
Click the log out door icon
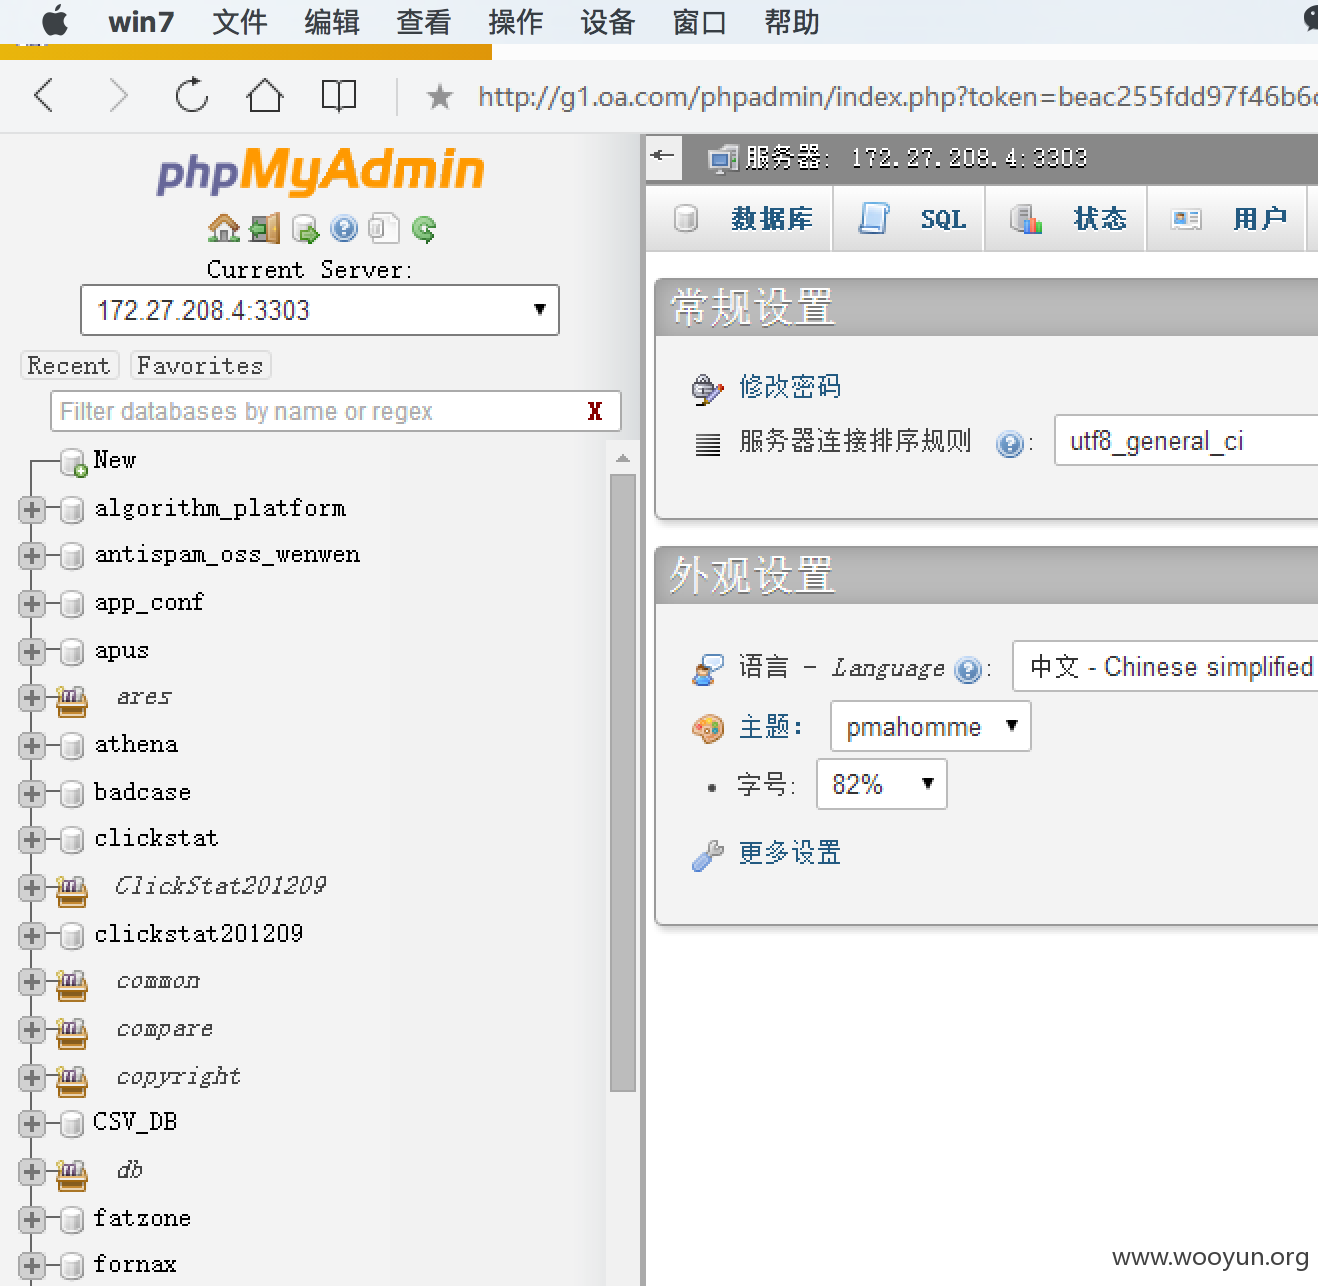point(265,229)
